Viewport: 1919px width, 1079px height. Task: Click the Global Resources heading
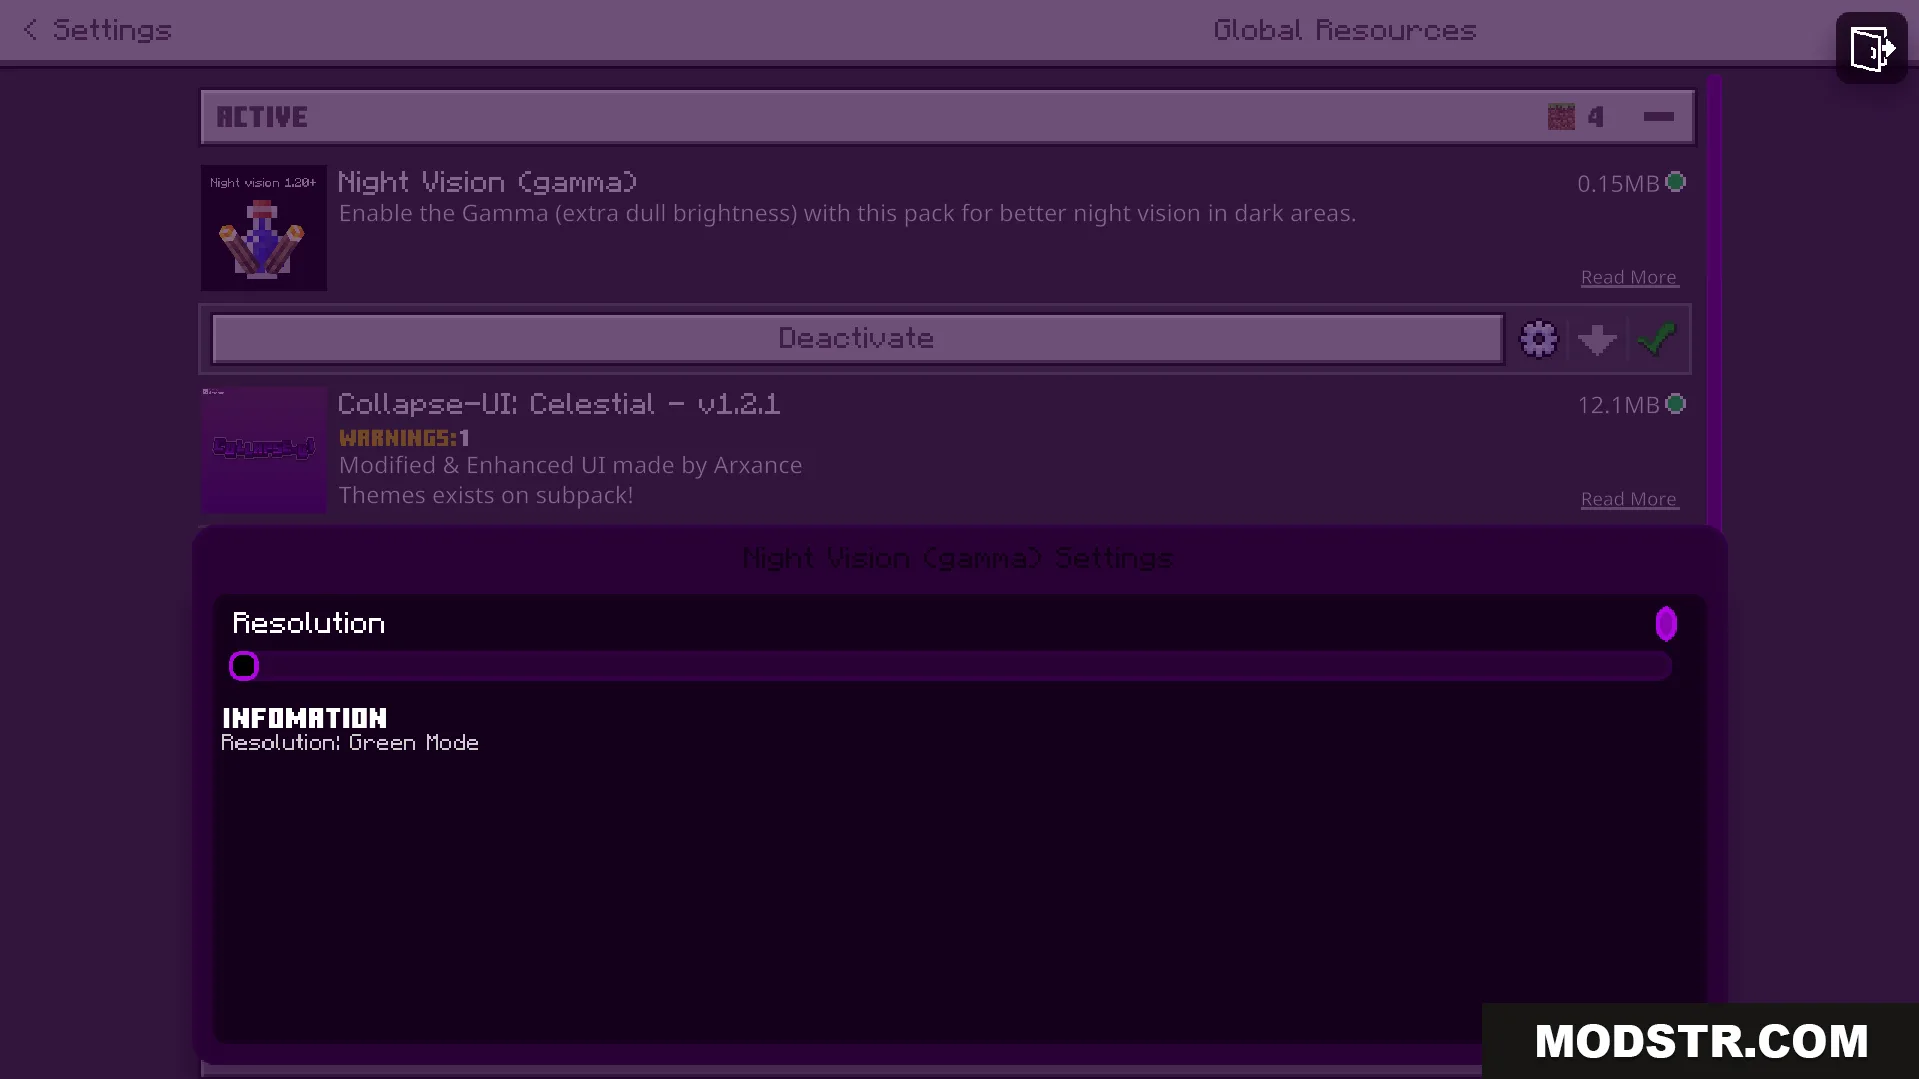pos(1345,30)
